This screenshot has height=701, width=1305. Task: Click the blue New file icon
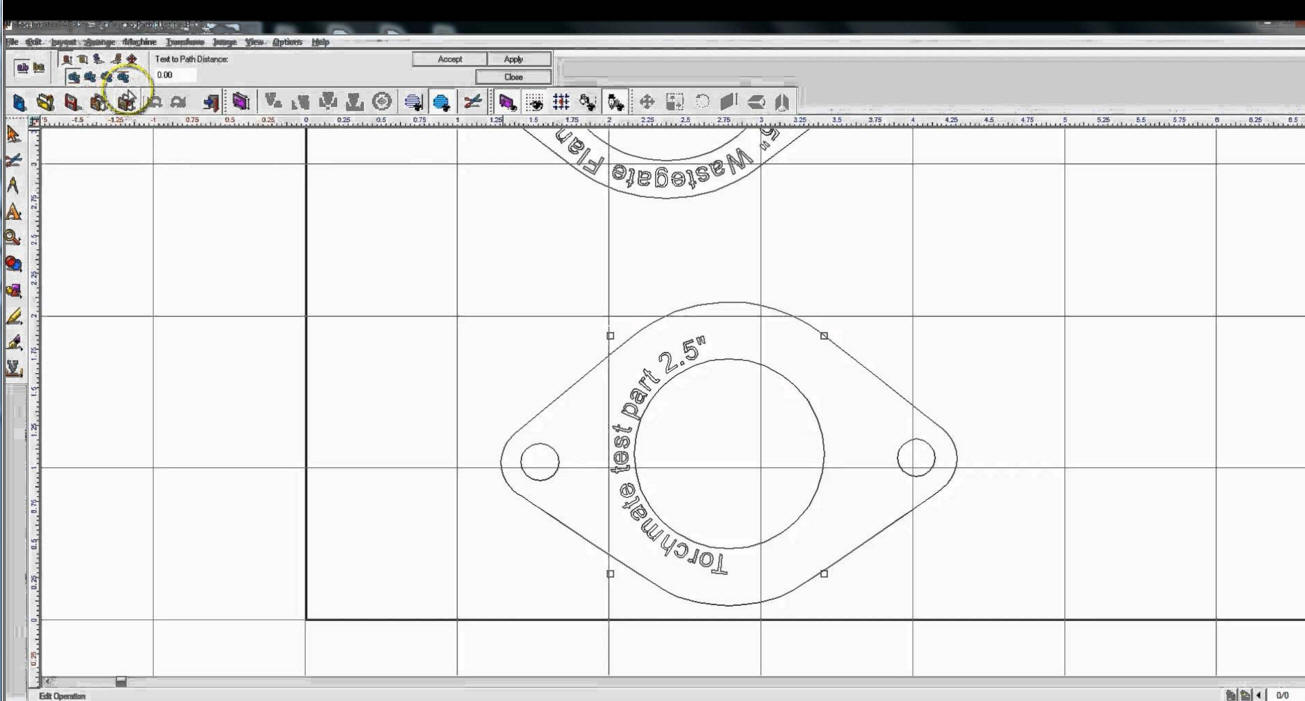[19, 102]
